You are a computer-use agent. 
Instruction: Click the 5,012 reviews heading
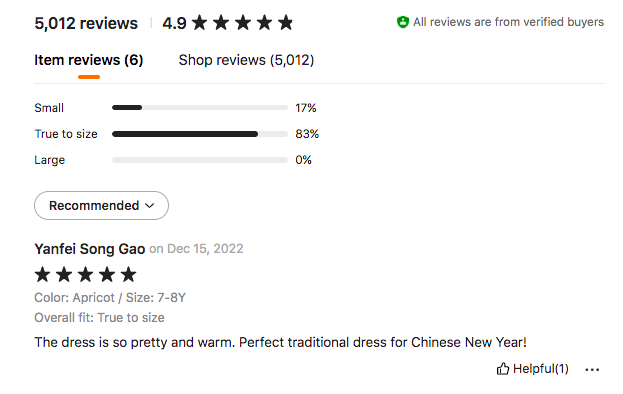tap(86, 23)
